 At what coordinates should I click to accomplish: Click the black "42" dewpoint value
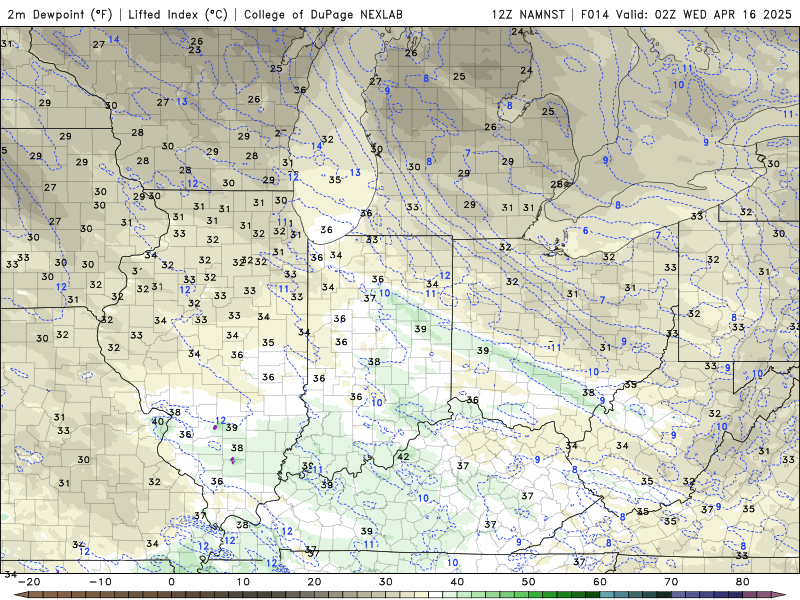(x=403, y=457)
